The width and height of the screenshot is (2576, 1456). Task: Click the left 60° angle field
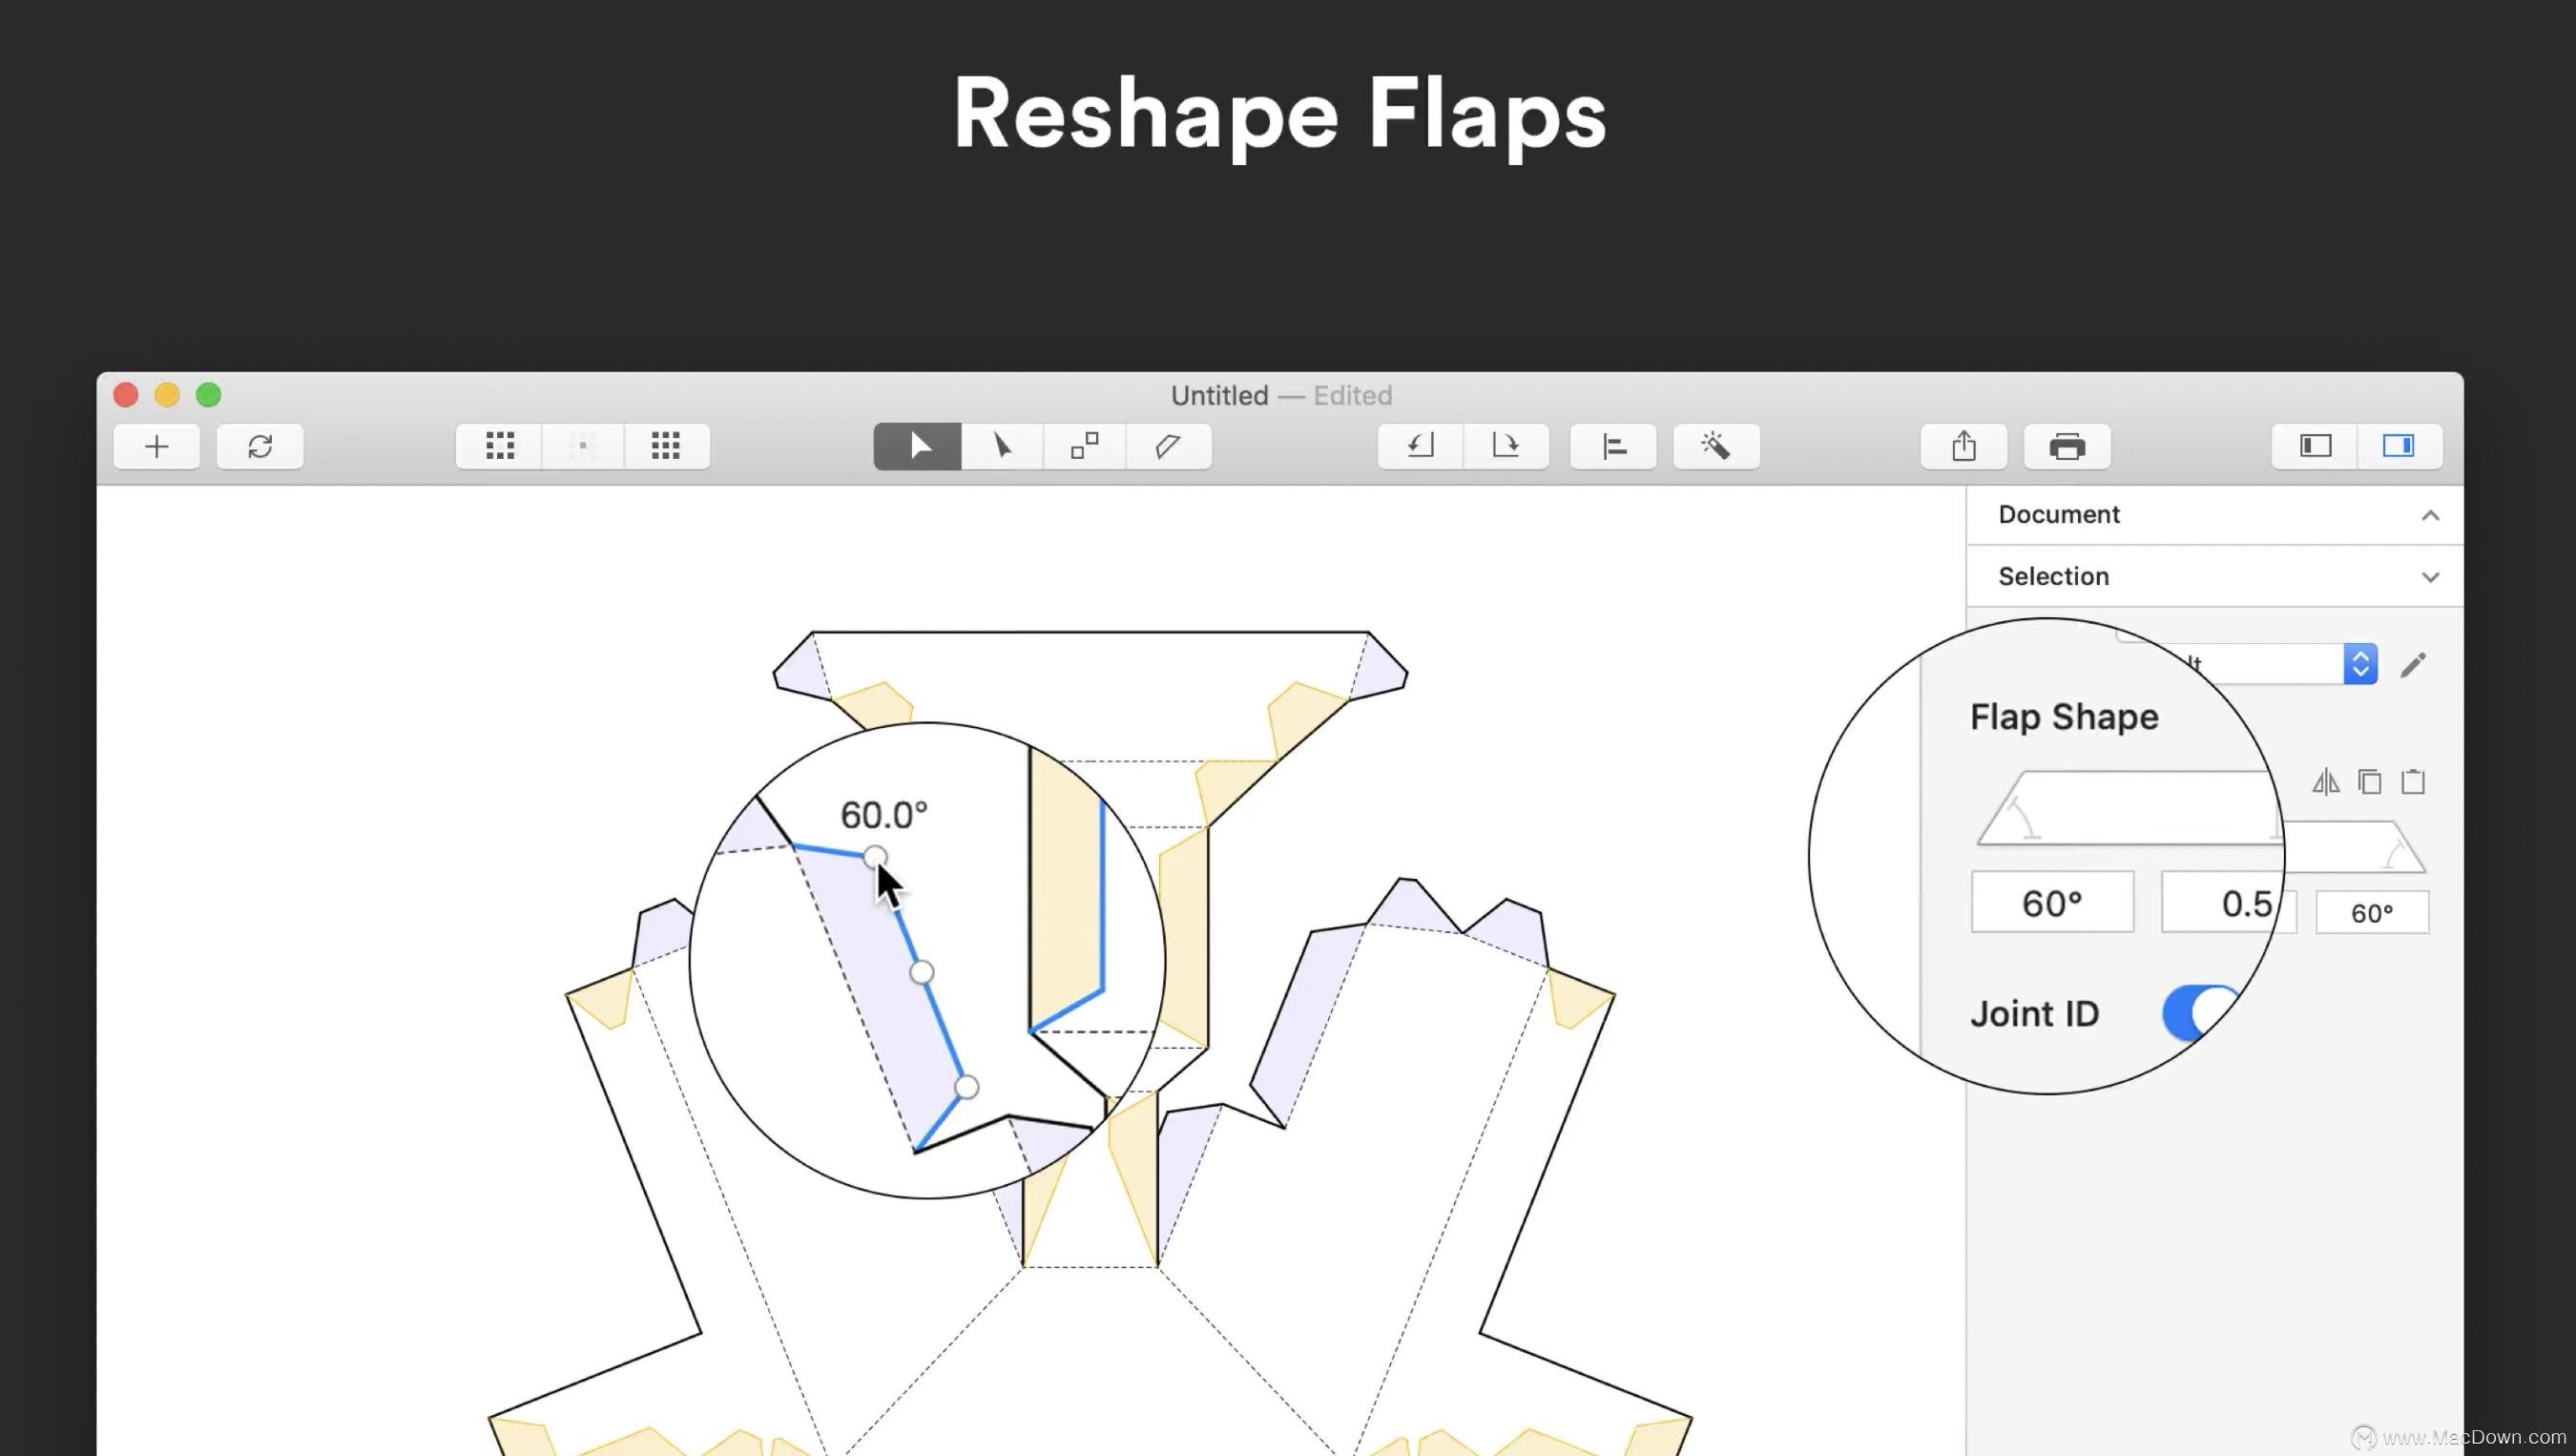[2051, 903]
